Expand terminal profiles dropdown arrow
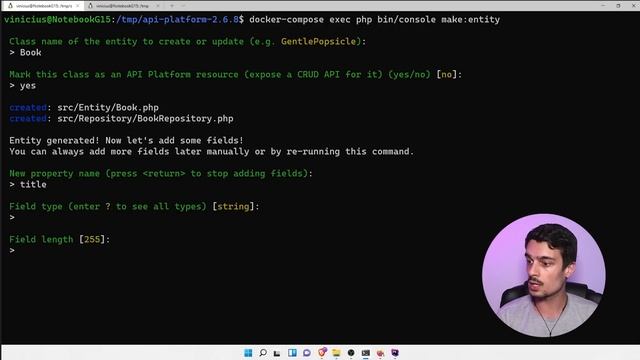This screenshot has height=360, width=640. point(183,6)
